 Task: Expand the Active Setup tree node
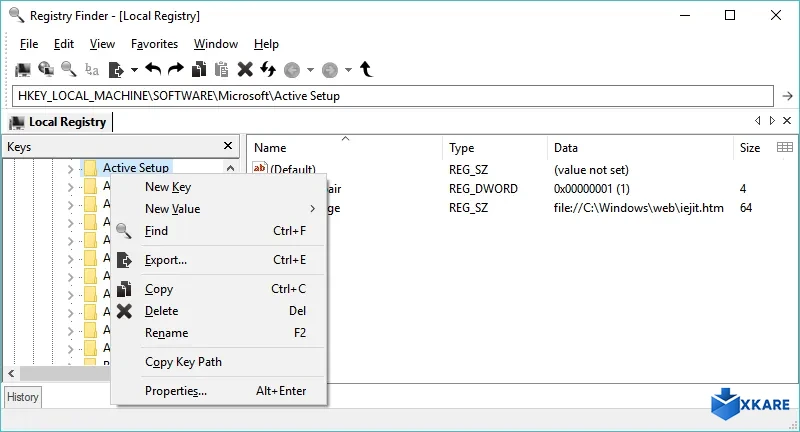click(x=70, y=168)
